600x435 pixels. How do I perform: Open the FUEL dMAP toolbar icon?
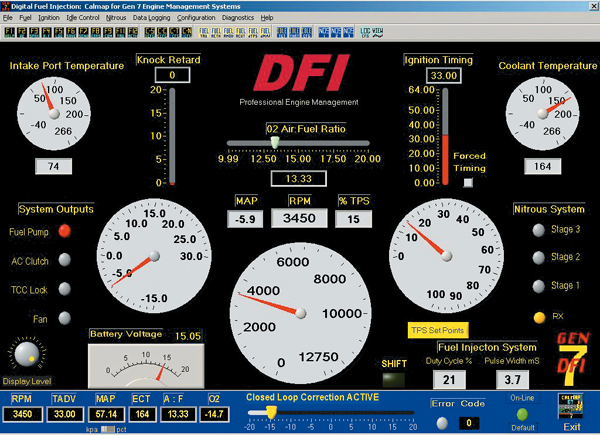point(265,32)
